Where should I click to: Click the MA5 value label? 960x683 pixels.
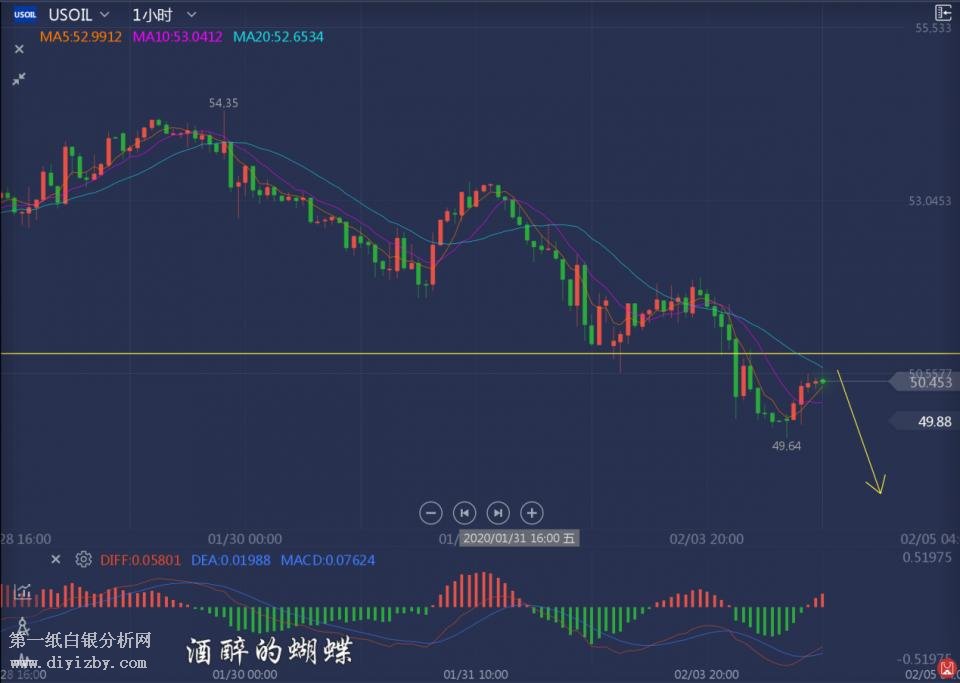tap(81, 37)
